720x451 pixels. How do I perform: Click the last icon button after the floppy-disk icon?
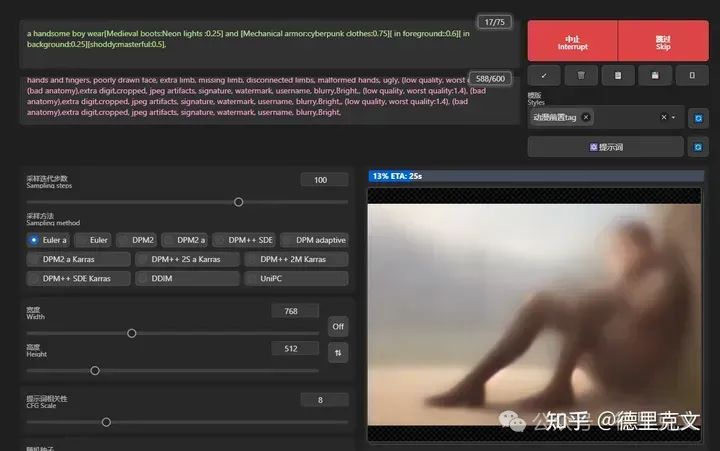(692, 75)
